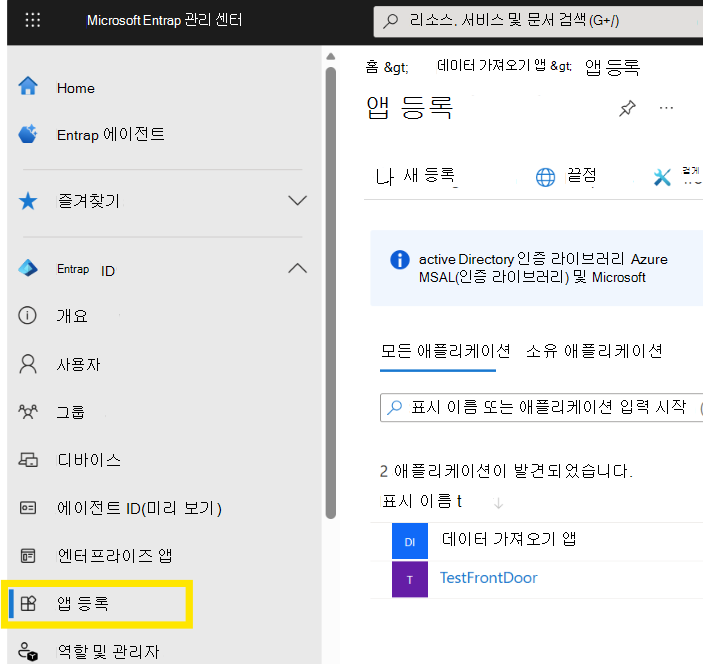
Task: Click the 그룹 people icon
Action: pos(28,412)
